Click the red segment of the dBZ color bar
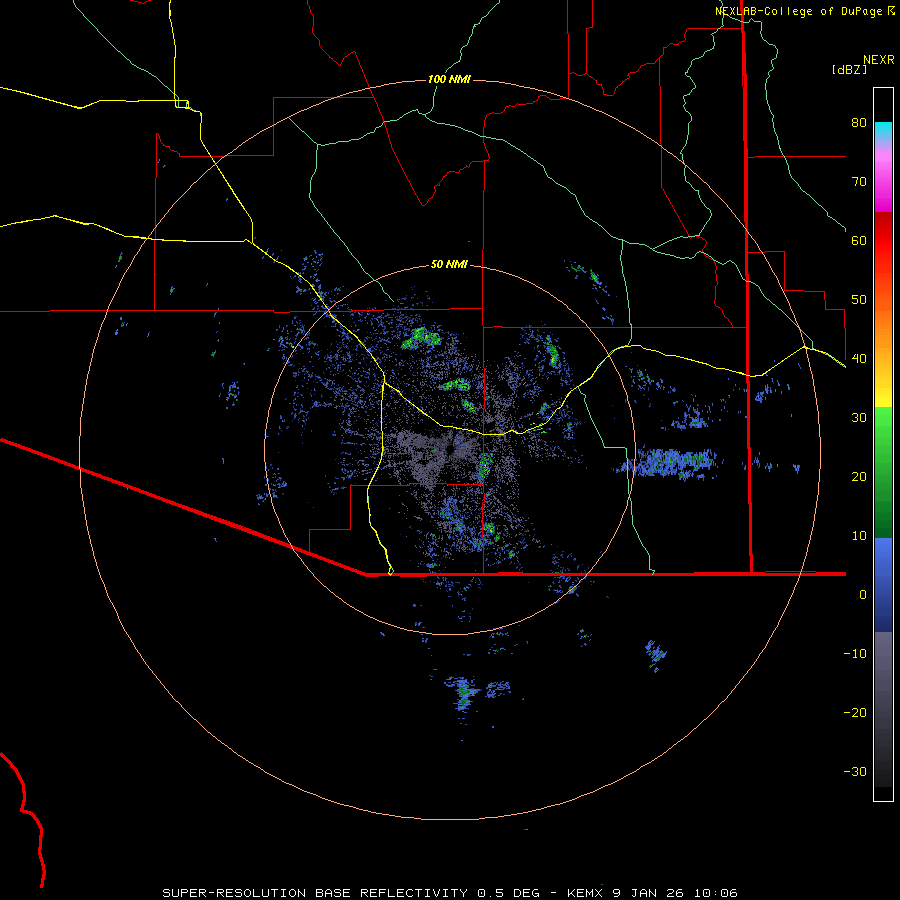The width and height of the screenshot is (900, 900). (883, 241)
